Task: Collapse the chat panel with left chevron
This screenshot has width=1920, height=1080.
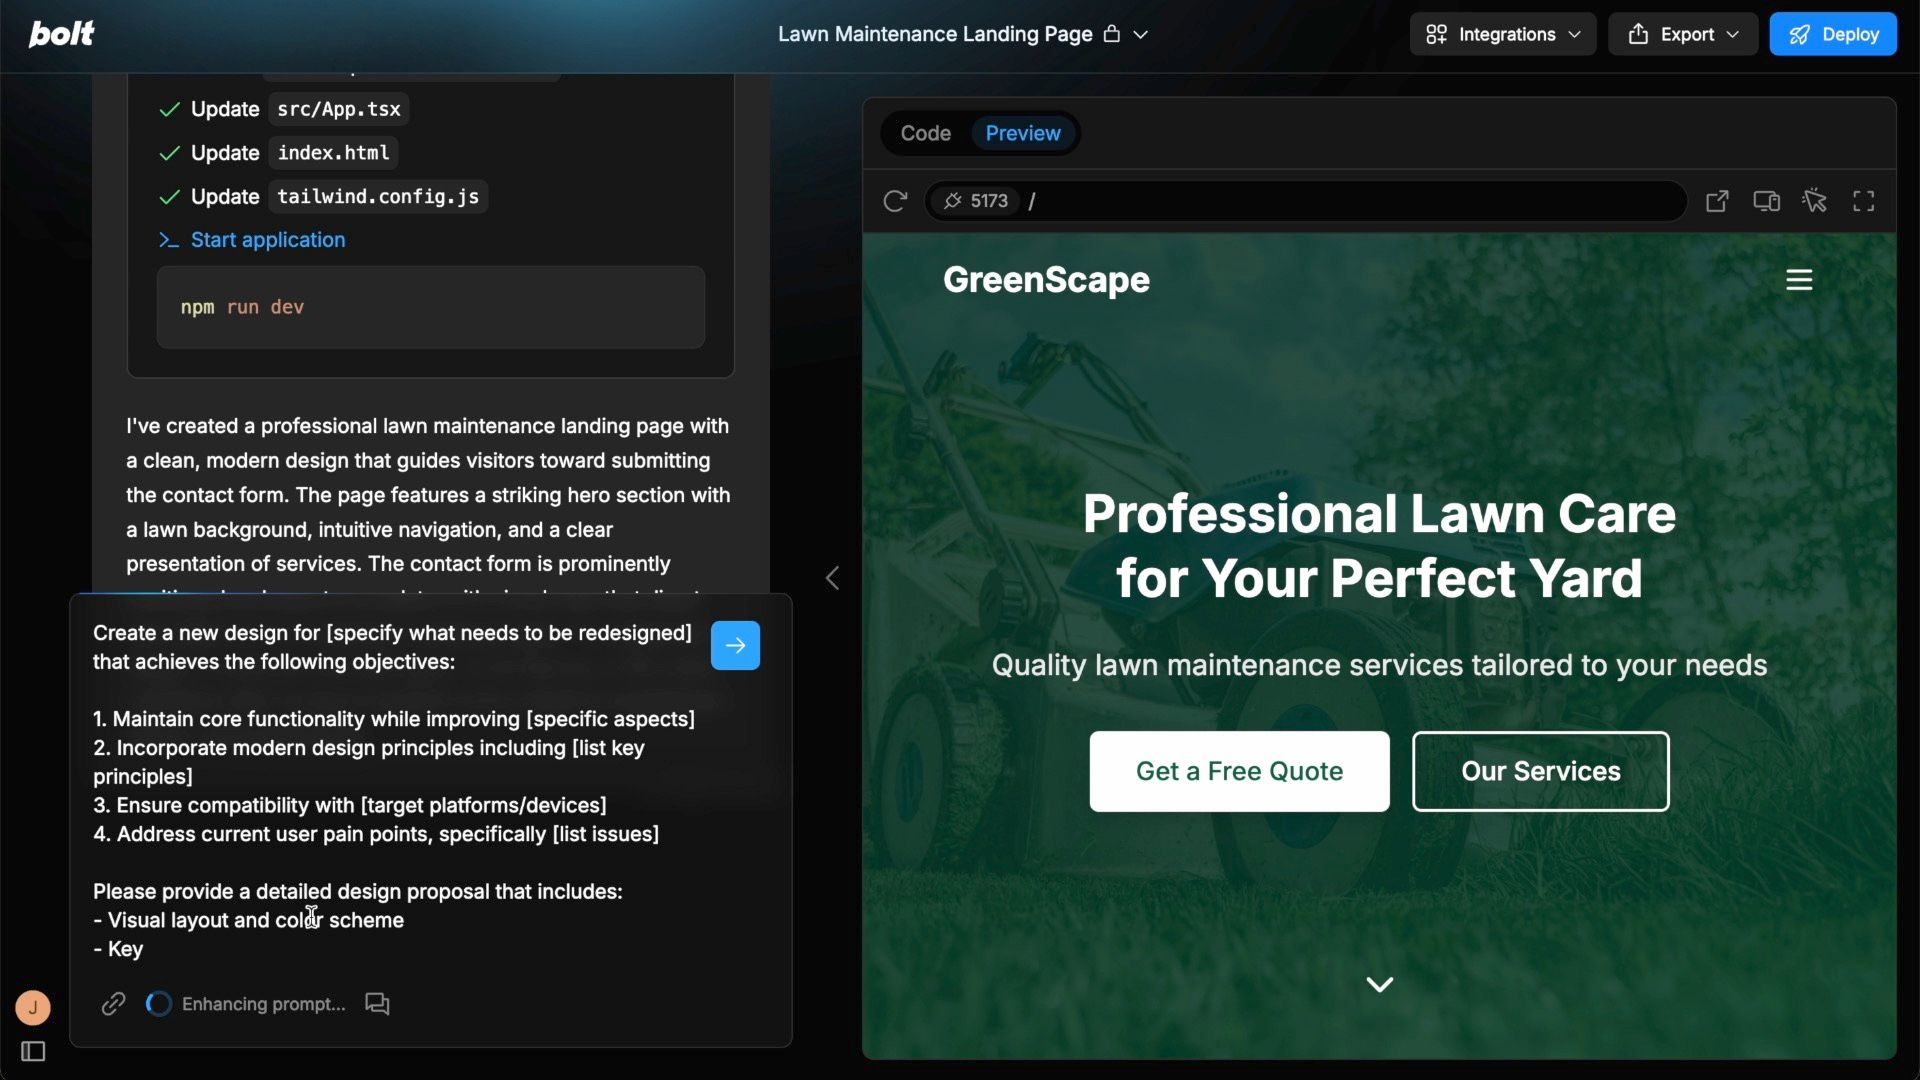Action: tap(832, 578)
